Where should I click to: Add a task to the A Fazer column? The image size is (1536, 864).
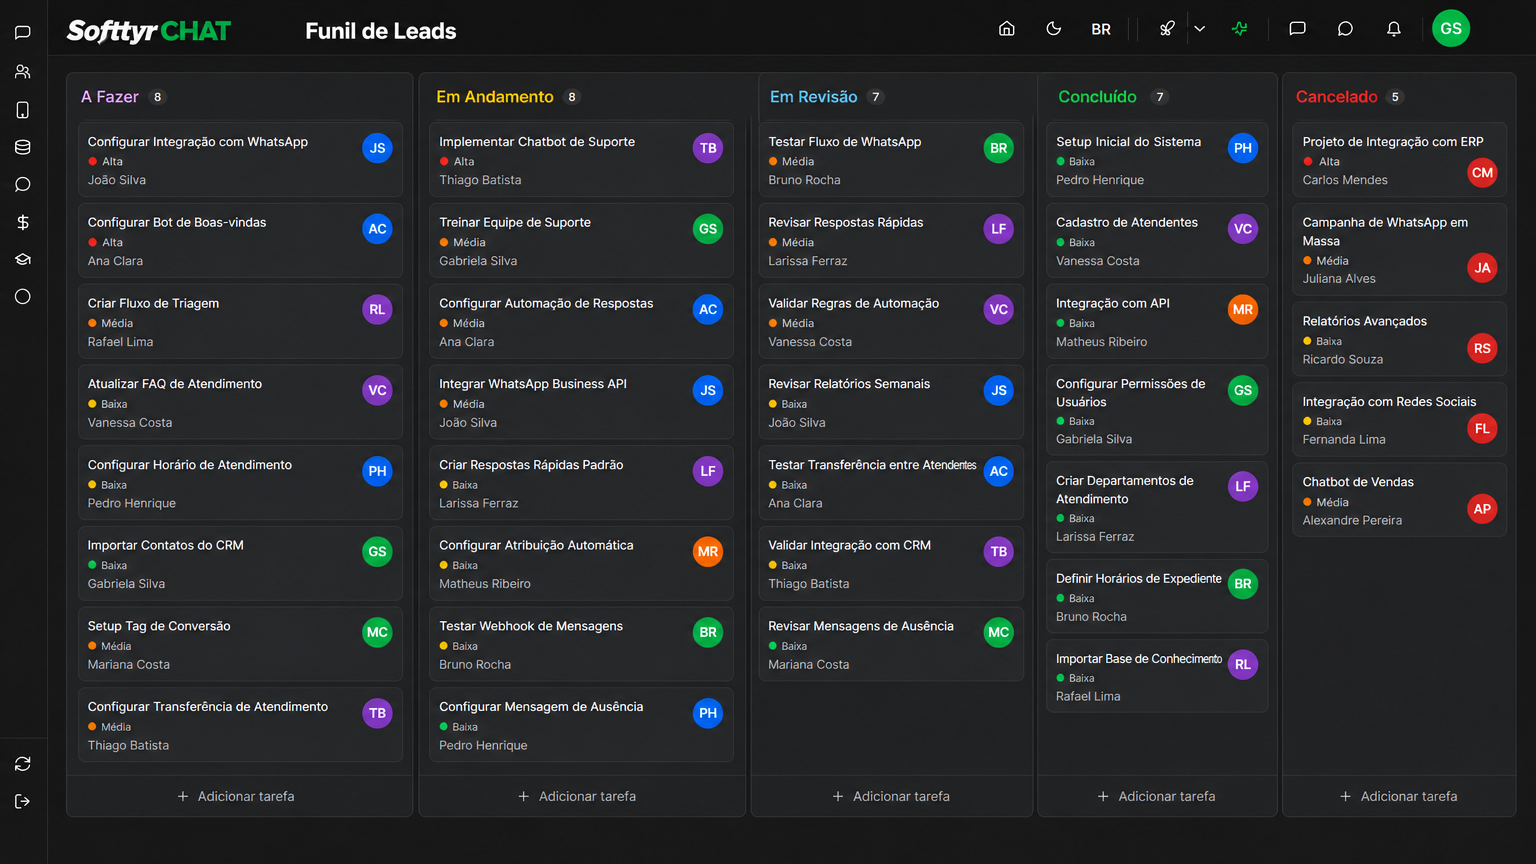pyautogui.click(x=237, y=797)
